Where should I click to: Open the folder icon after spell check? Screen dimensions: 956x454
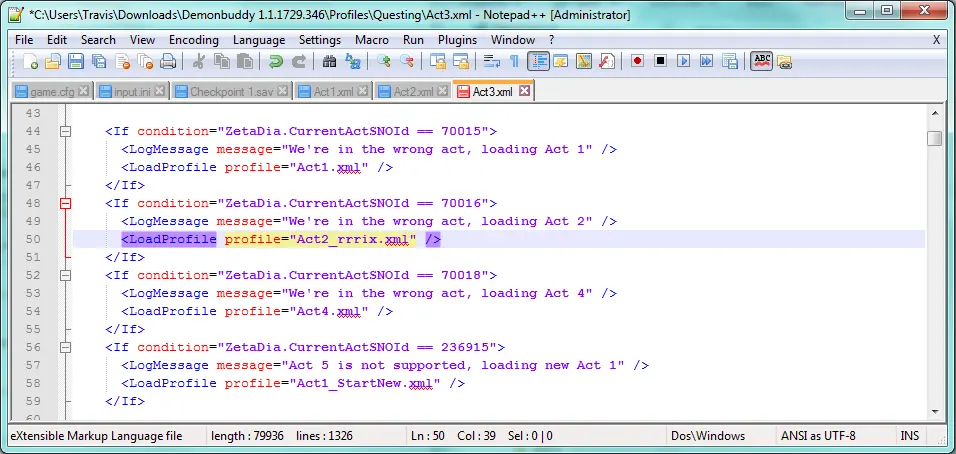(x=785, y=61)
